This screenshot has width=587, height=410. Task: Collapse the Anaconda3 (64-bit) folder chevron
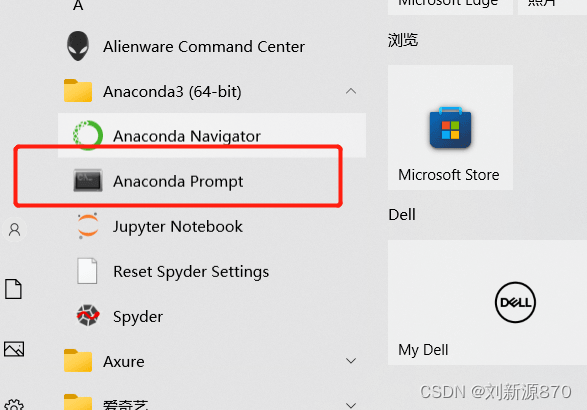pyautogui.click(x=351, y=91)
